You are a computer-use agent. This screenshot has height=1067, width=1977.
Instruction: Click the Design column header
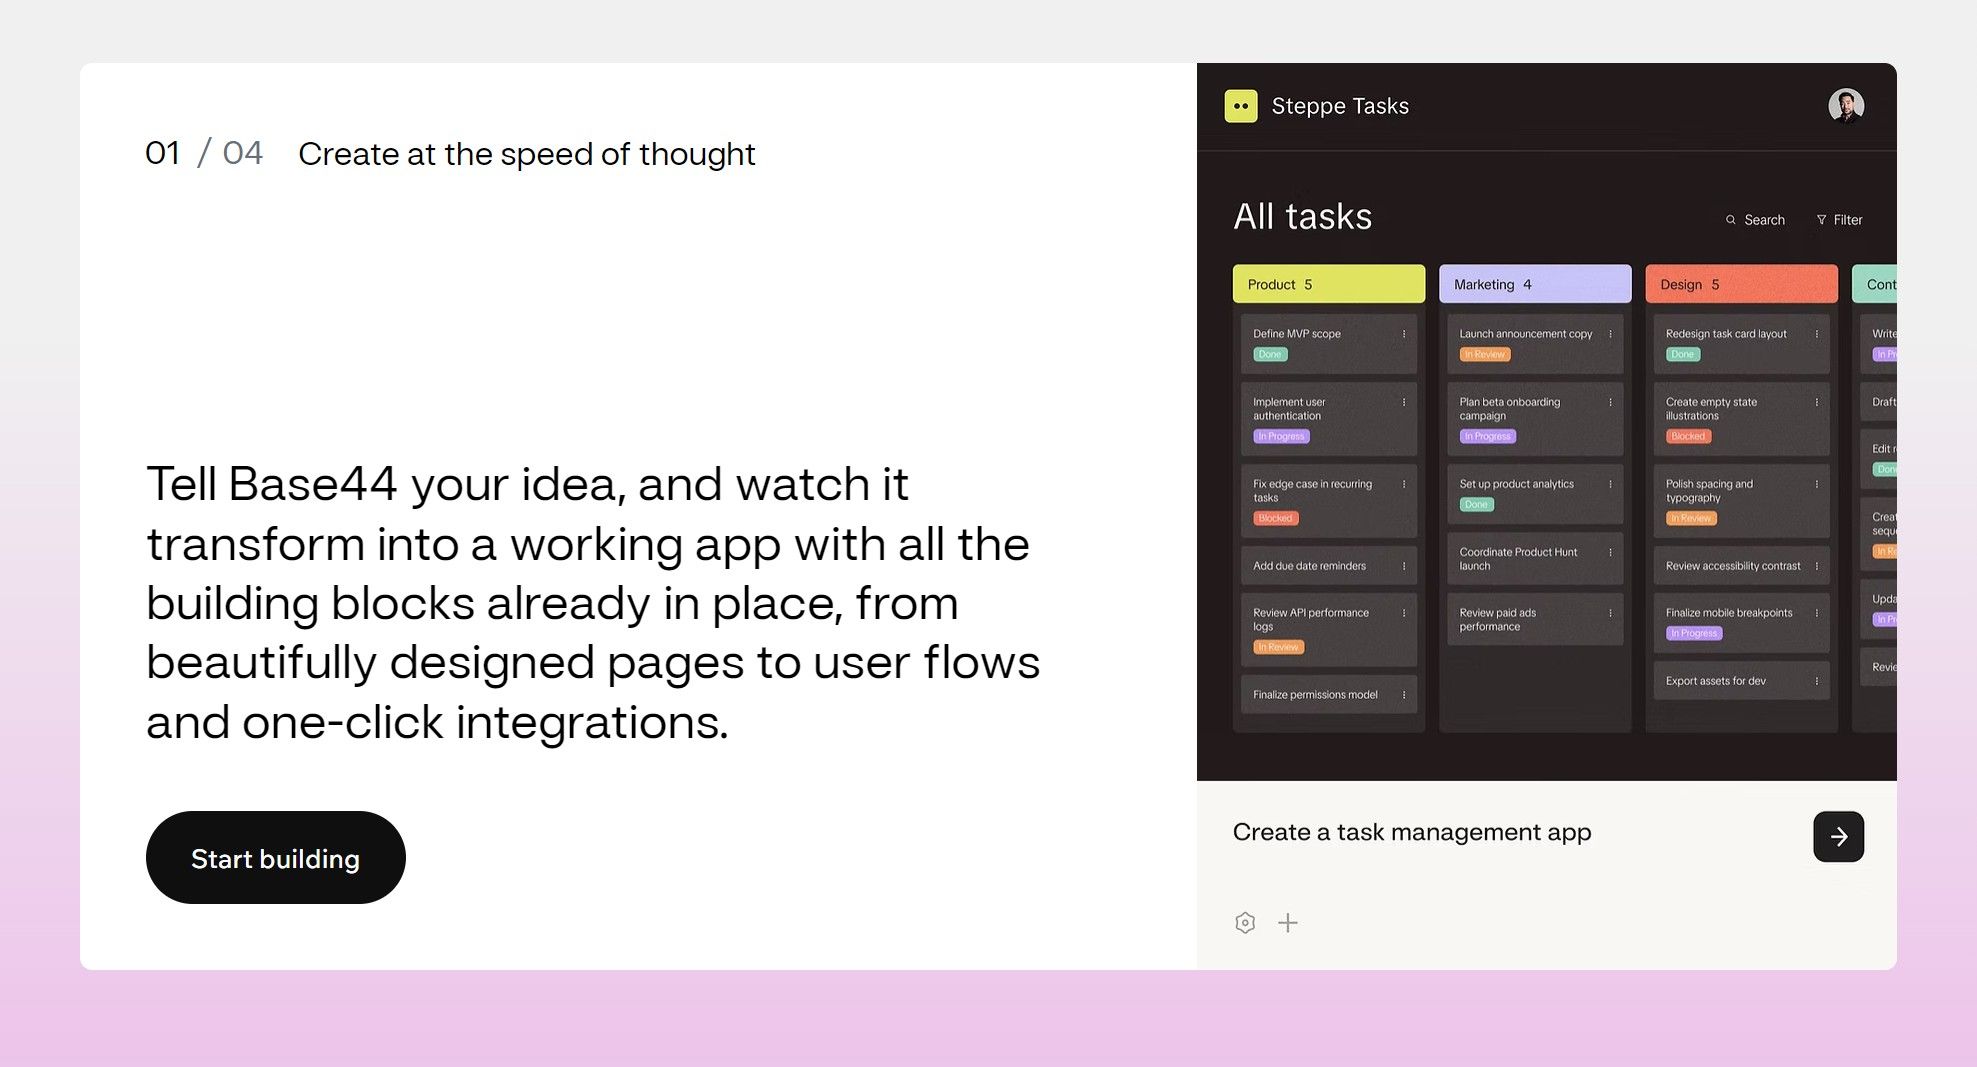coord(1741,284)
